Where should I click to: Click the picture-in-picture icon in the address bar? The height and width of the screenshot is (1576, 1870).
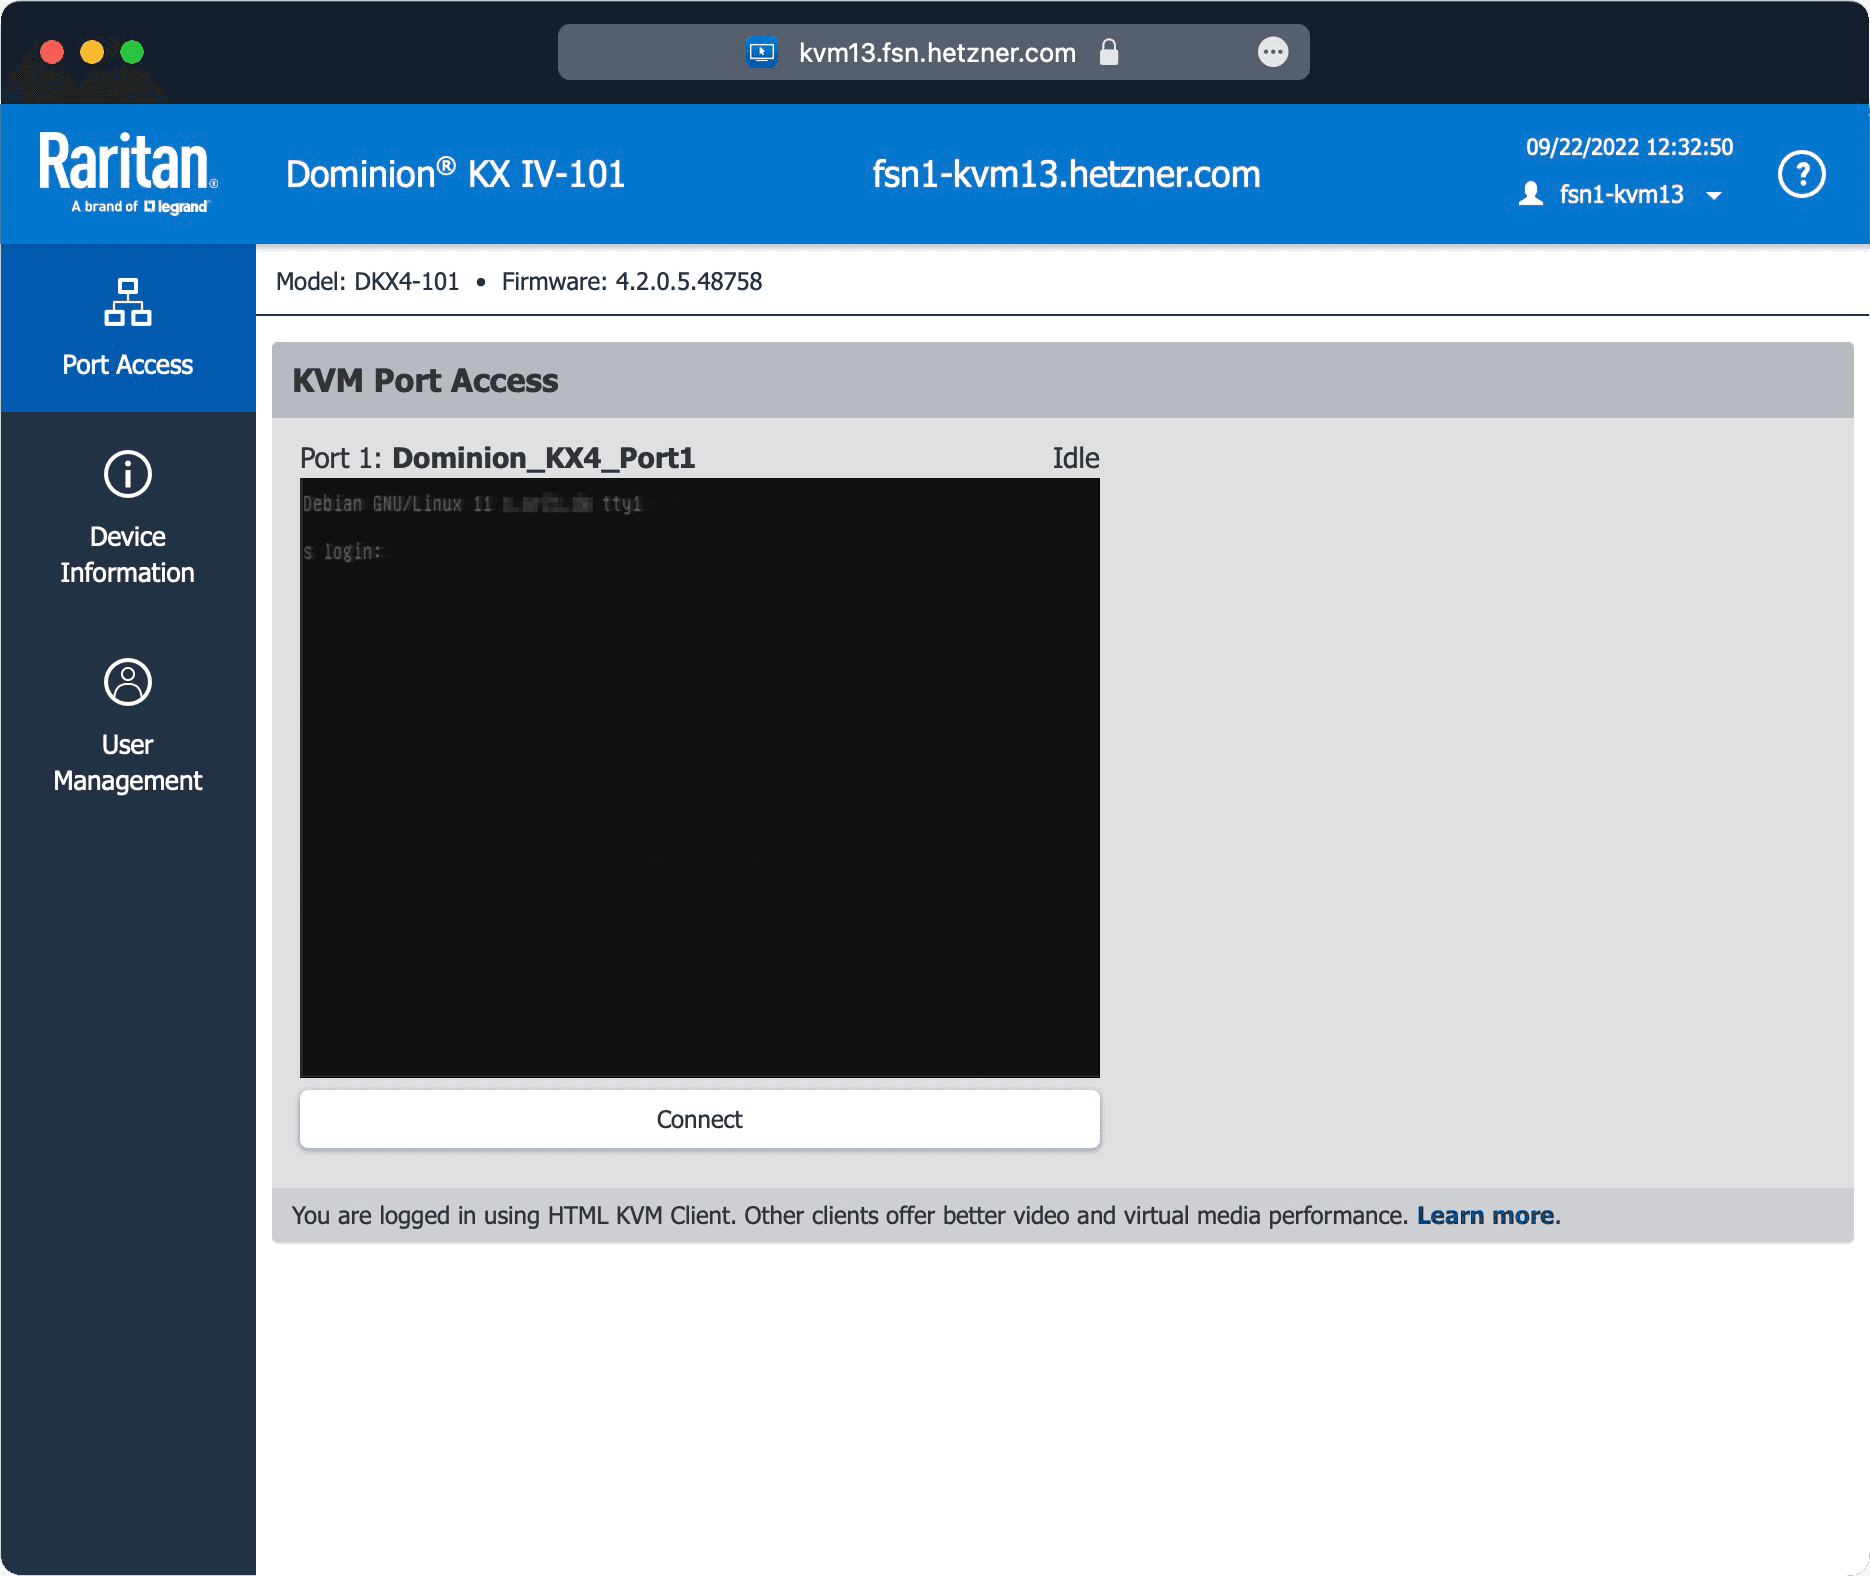(763, 52)
